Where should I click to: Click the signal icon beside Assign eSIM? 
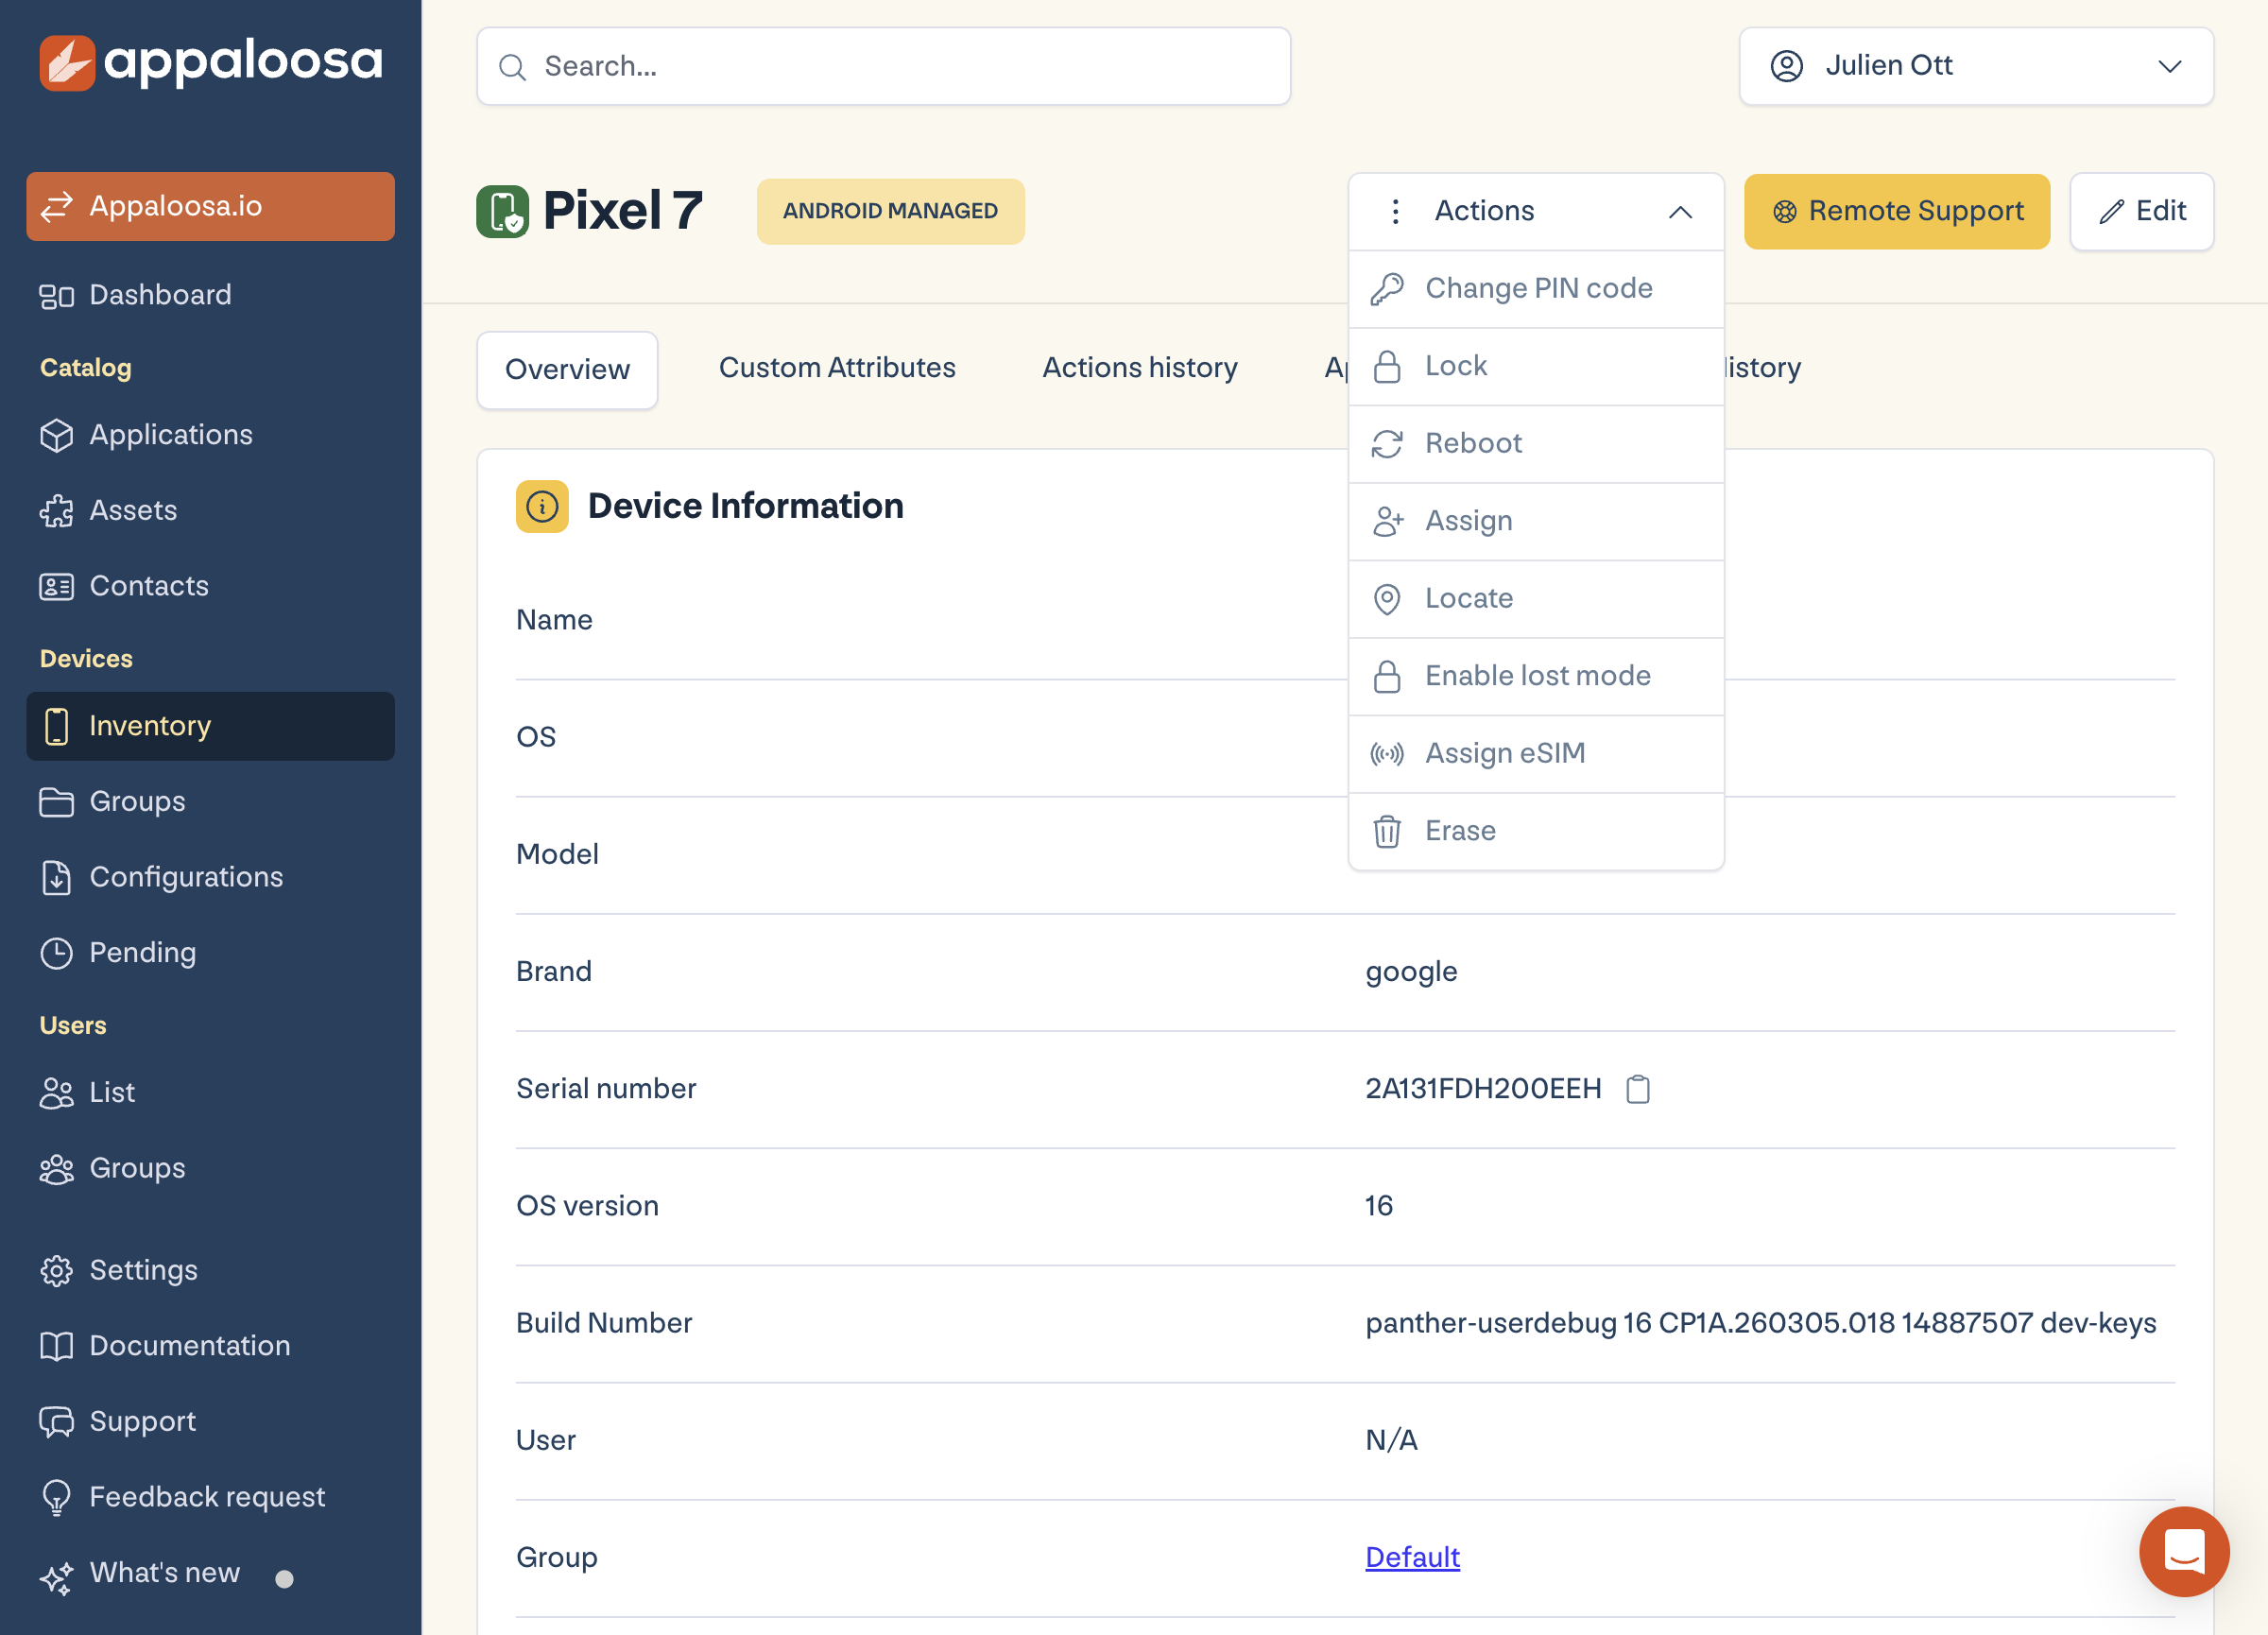pos(1387,754)
